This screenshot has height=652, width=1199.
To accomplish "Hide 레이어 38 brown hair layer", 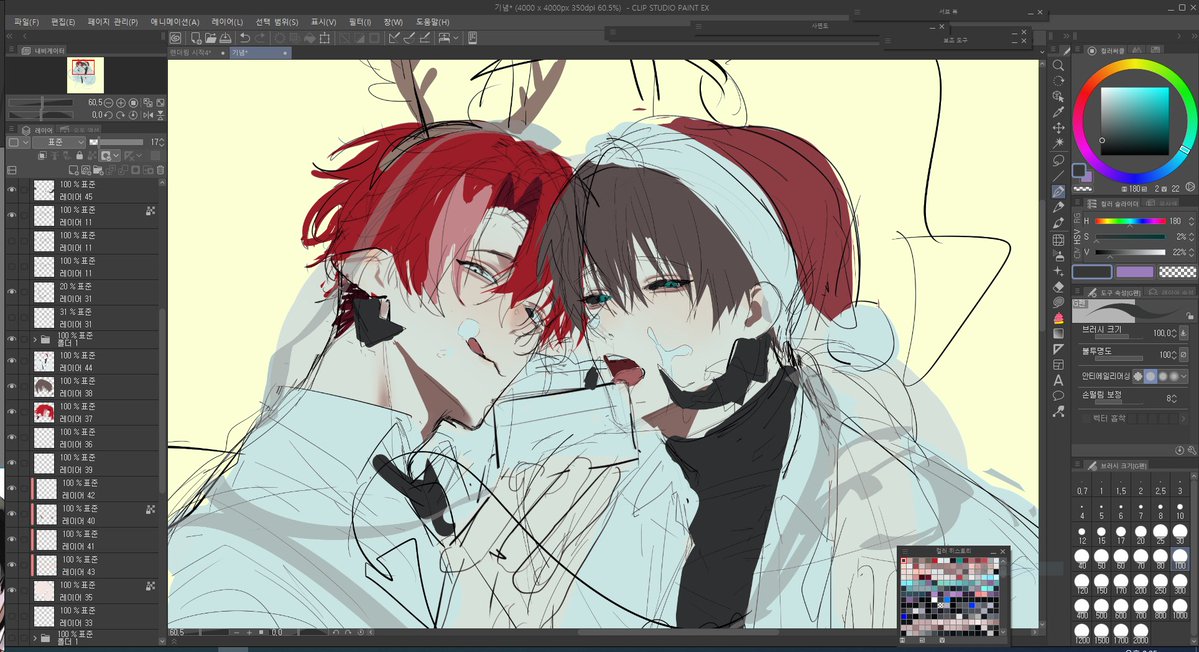I will (11, 387).
